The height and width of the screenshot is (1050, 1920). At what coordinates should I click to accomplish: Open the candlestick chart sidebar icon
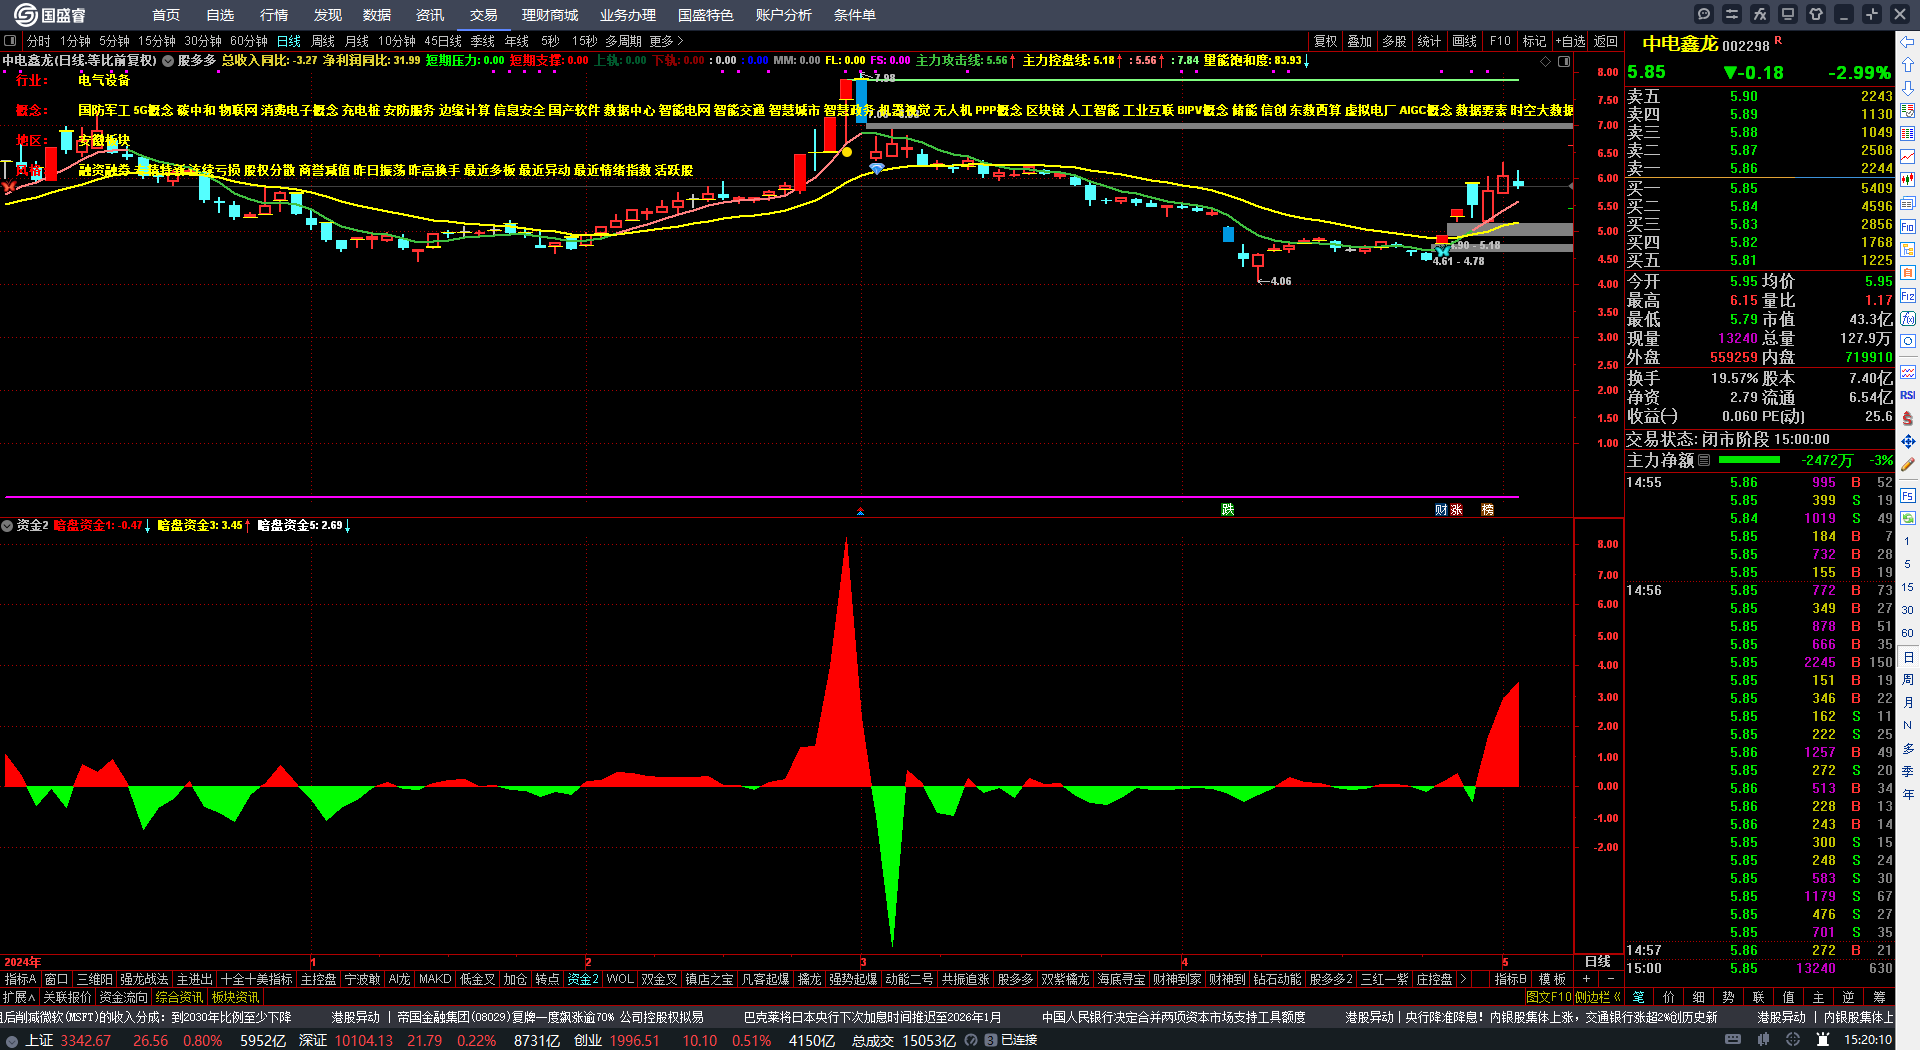(x=1908, y=180)
